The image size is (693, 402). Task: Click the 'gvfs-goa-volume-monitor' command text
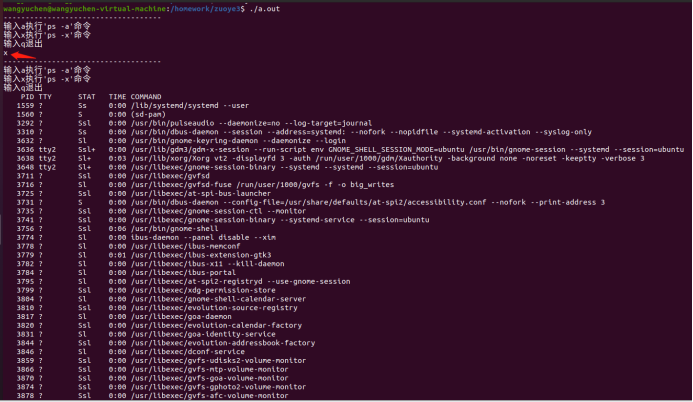[x=209, y=378]
